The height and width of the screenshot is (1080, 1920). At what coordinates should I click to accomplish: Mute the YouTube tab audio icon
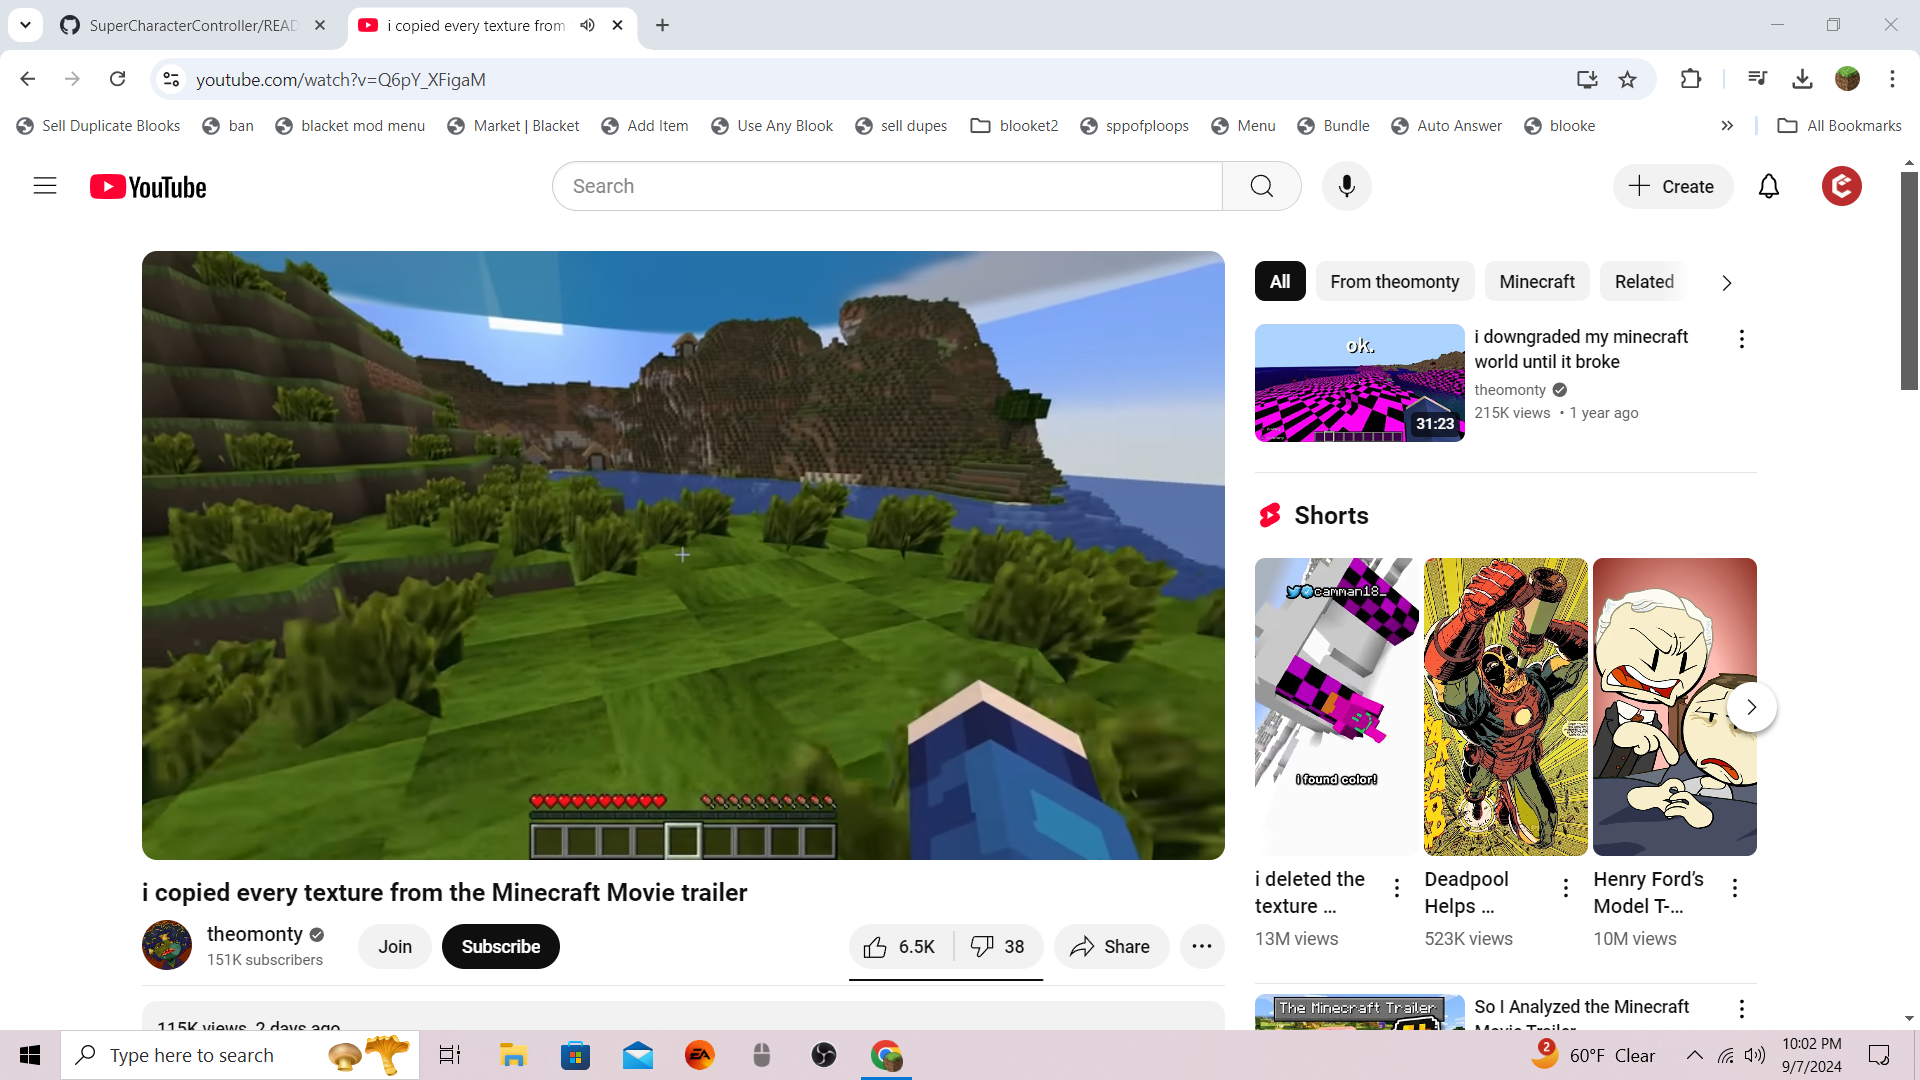(x=588, y=25)
